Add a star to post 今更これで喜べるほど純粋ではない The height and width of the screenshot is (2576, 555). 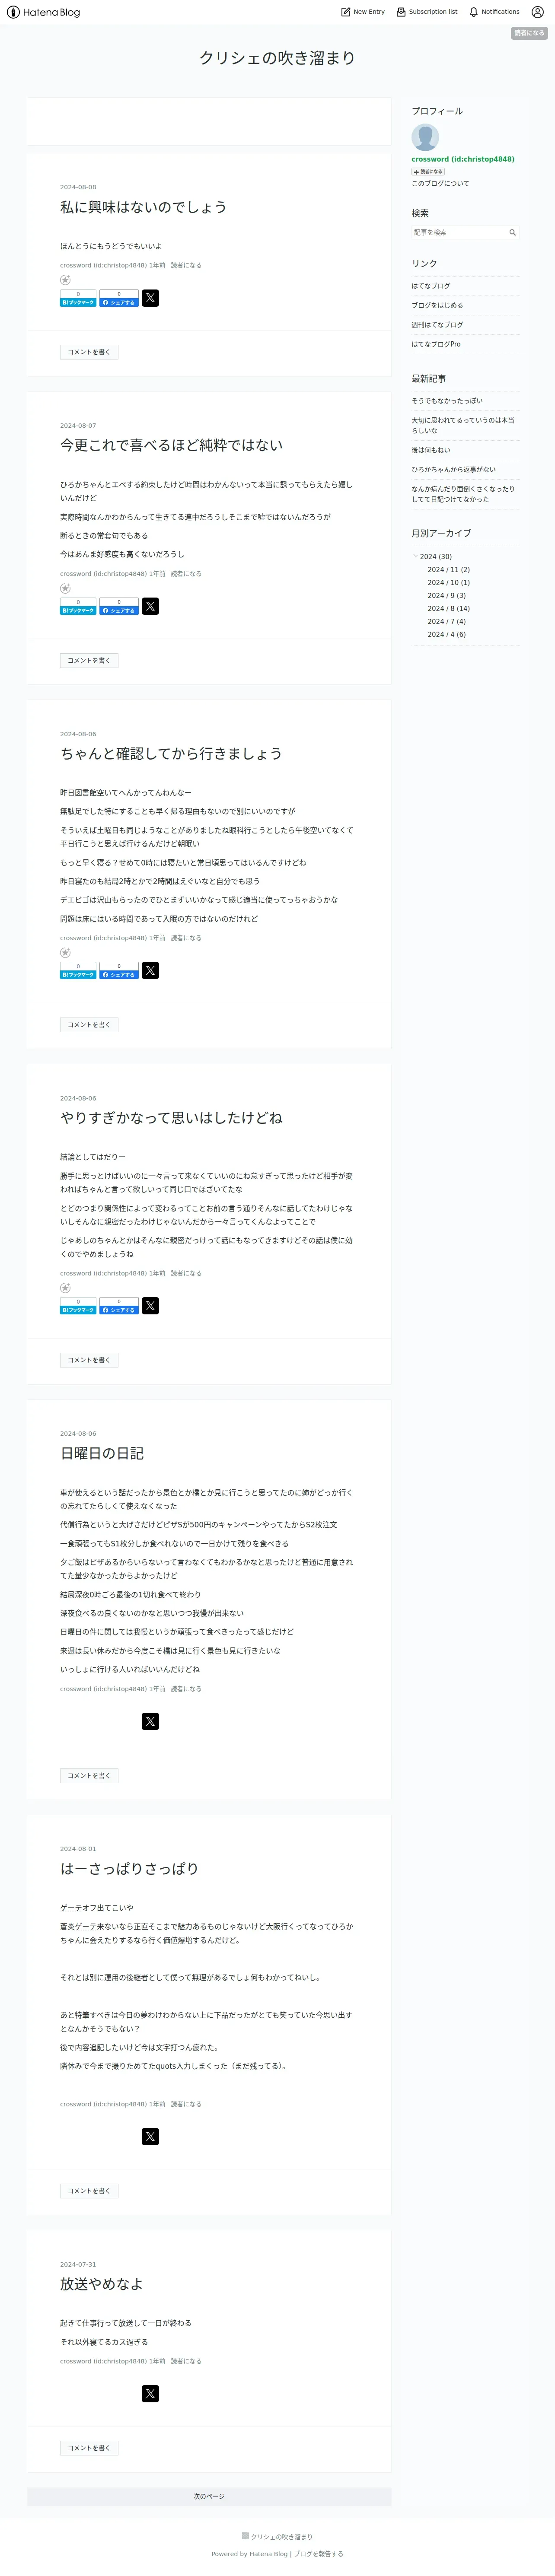click(x=65, y=588)
